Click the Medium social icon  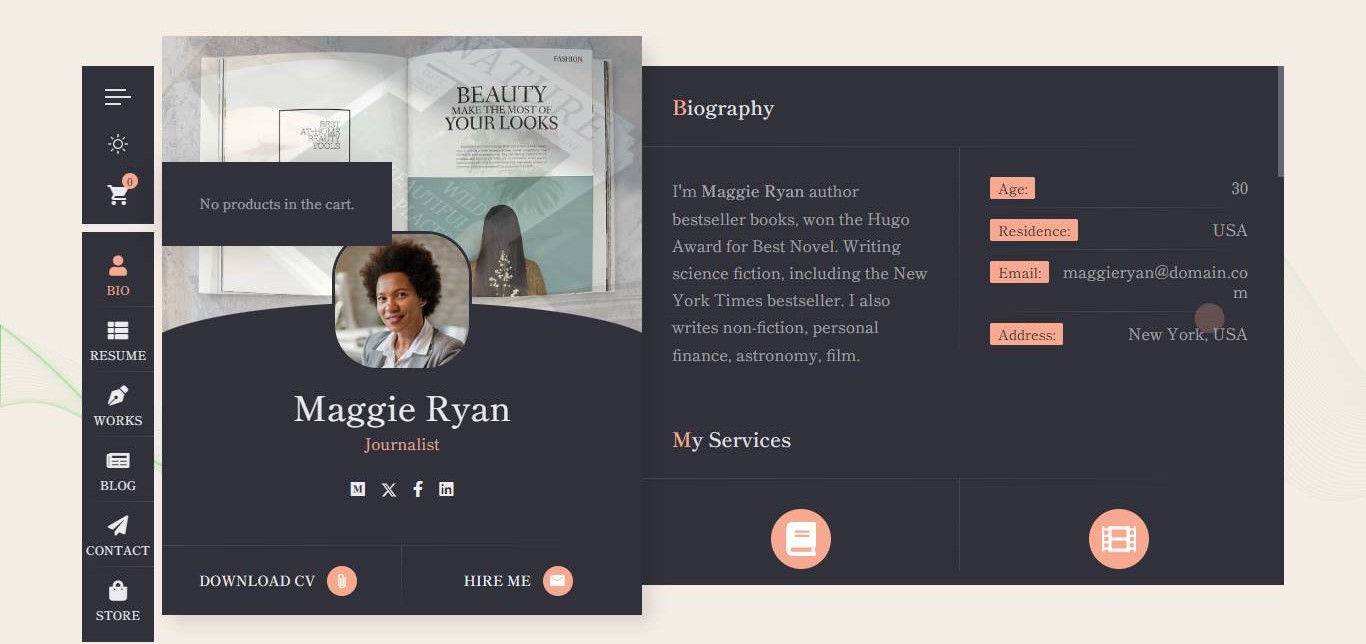tap(358, 489)
